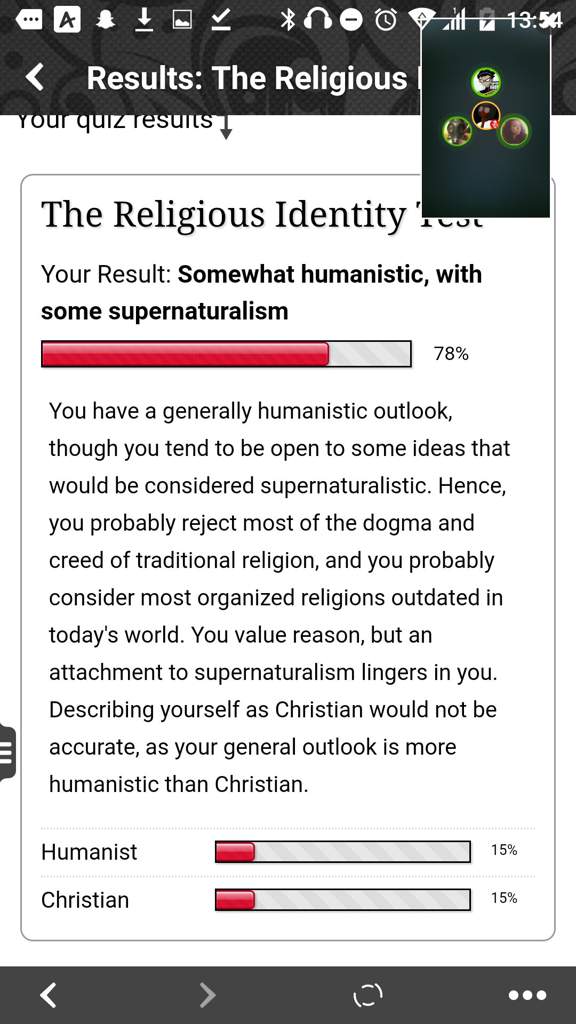Tap the bottom-left avatar in the overlay
The height and width of the screenshot is (1024, 576).
tap(456, 131)
